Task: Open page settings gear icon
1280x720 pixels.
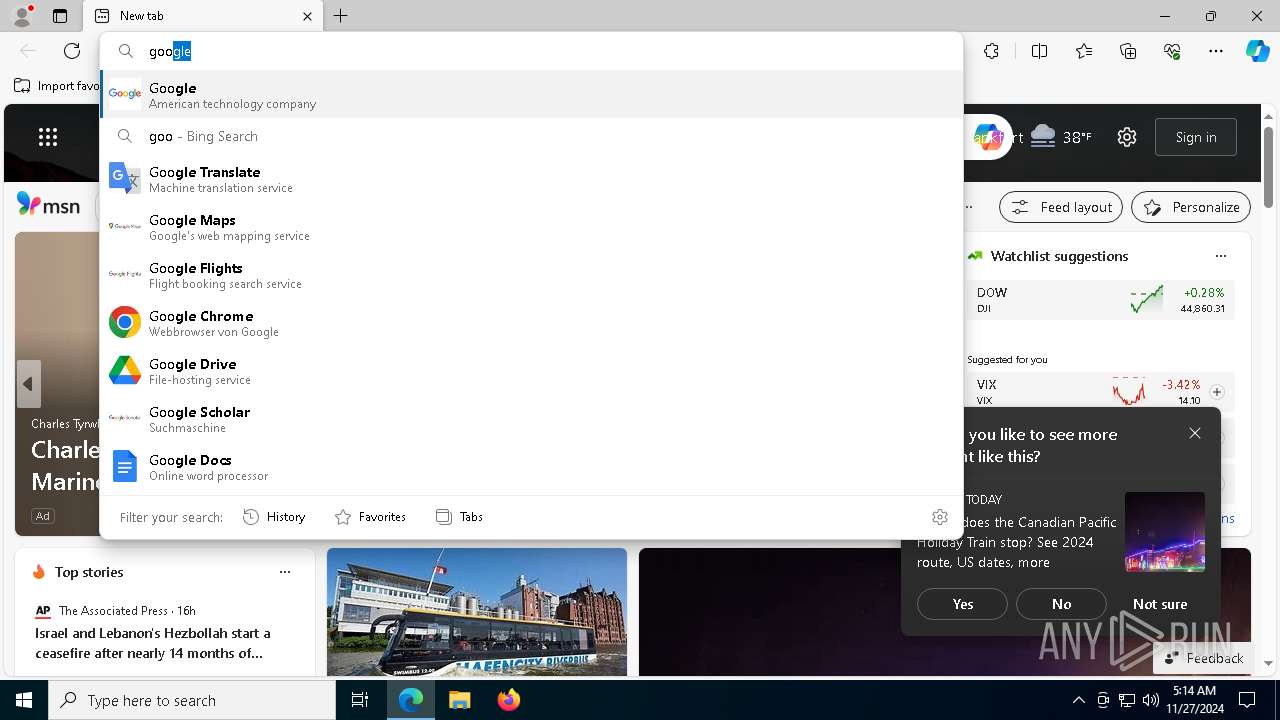Action: click(1127, 137)
